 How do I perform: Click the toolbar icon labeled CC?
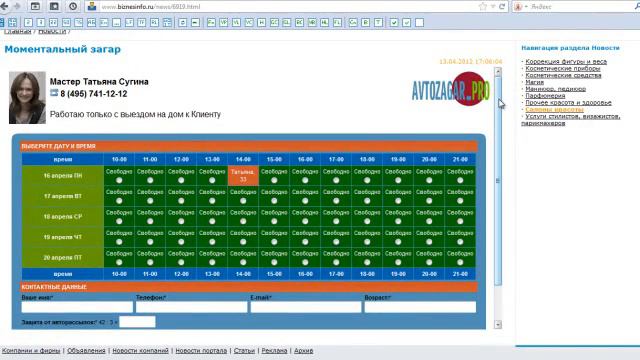[274, 22]
